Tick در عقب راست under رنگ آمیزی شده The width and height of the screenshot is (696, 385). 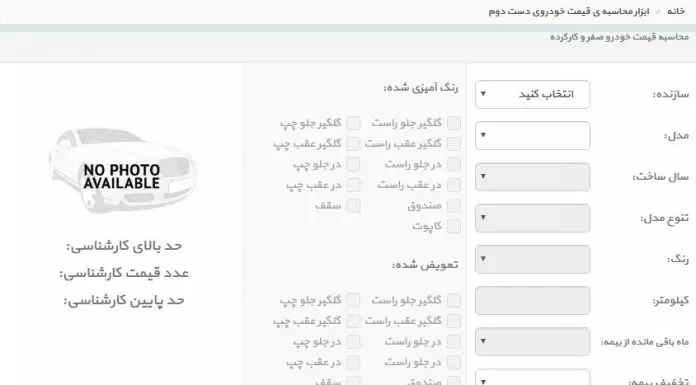click(x=454, y=185)
